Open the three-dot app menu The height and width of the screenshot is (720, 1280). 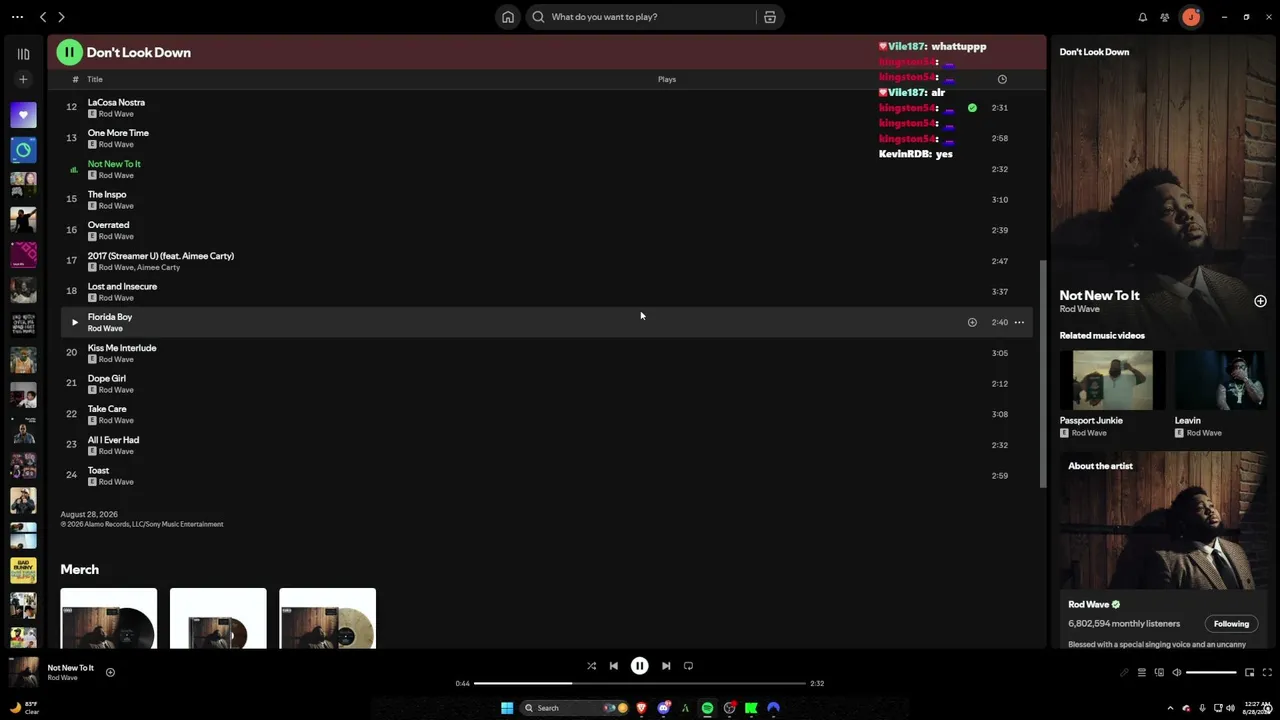tap(17, 17)
